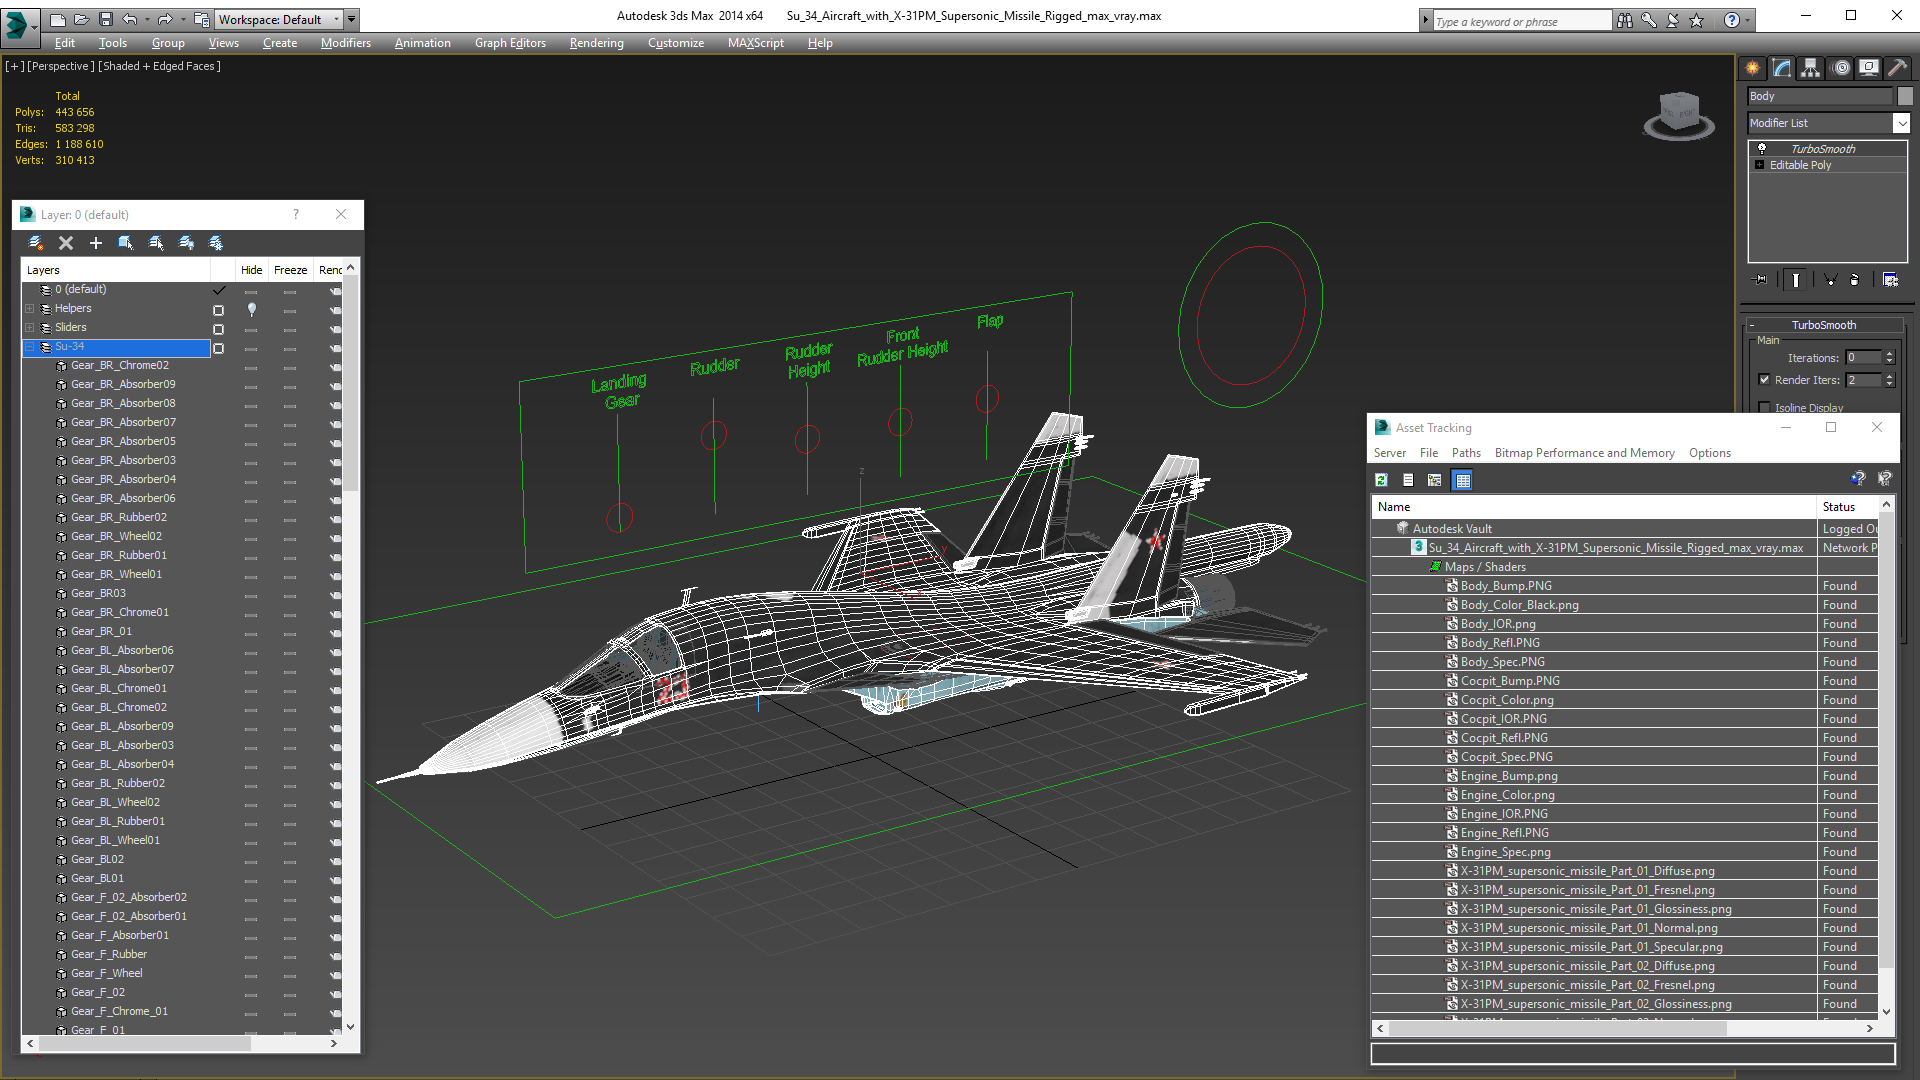The height and width of the screenshot is (1080, 1920).
Task: Toggle the Show End Result button
Action: (1796, 280)
